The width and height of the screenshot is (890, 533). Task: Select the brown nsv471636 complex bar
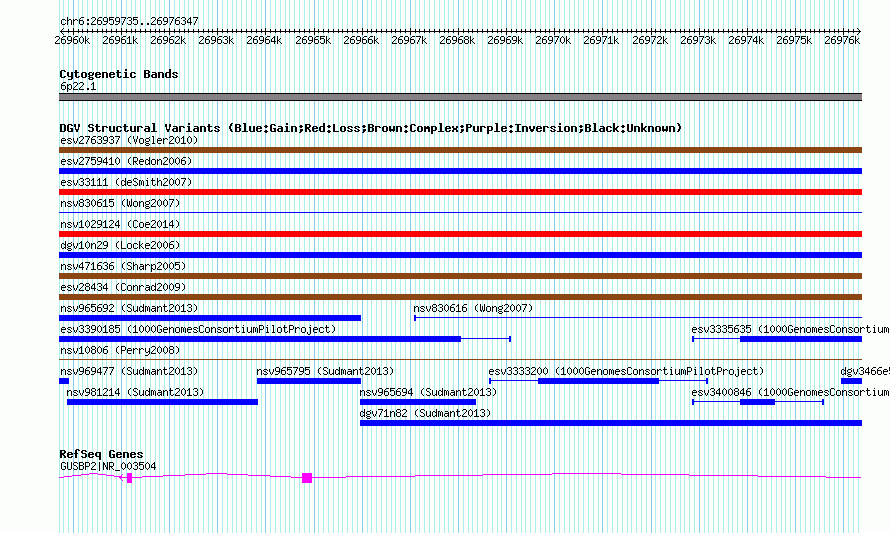point(460,276)
